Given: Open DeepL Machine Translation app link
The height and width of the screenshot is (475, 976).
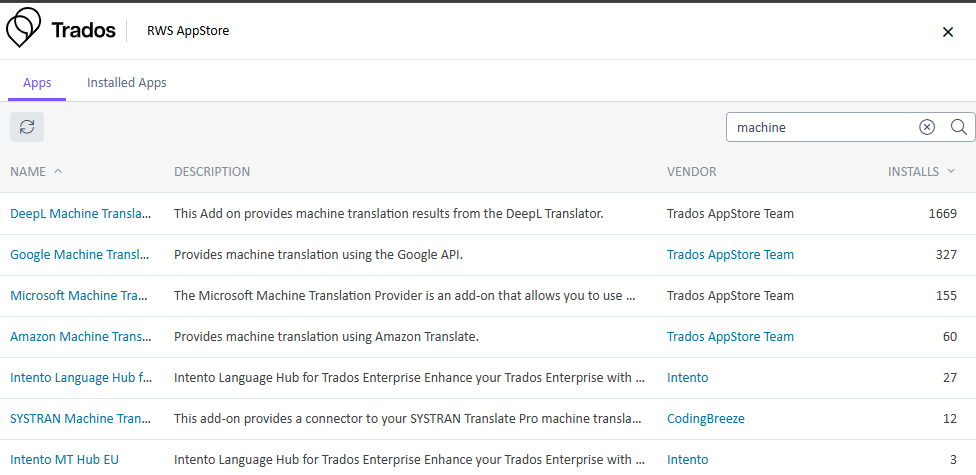Looking at the screenshot, I should [81, 213].
